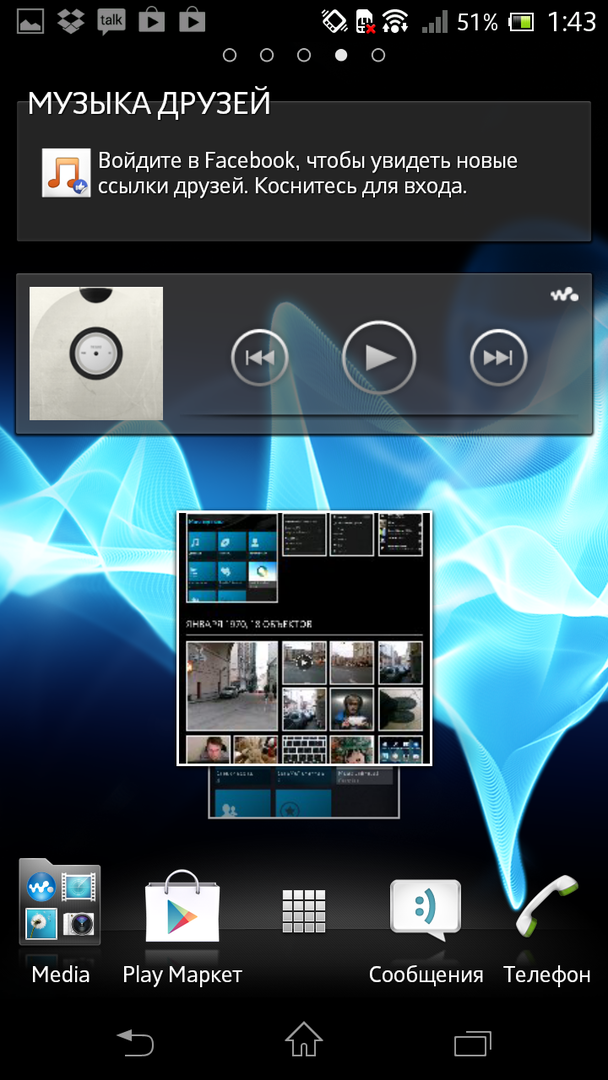This screenshot has width=608, height=1080.
Task: Tap the 1:43 clock in status bar
Action: 572,22
